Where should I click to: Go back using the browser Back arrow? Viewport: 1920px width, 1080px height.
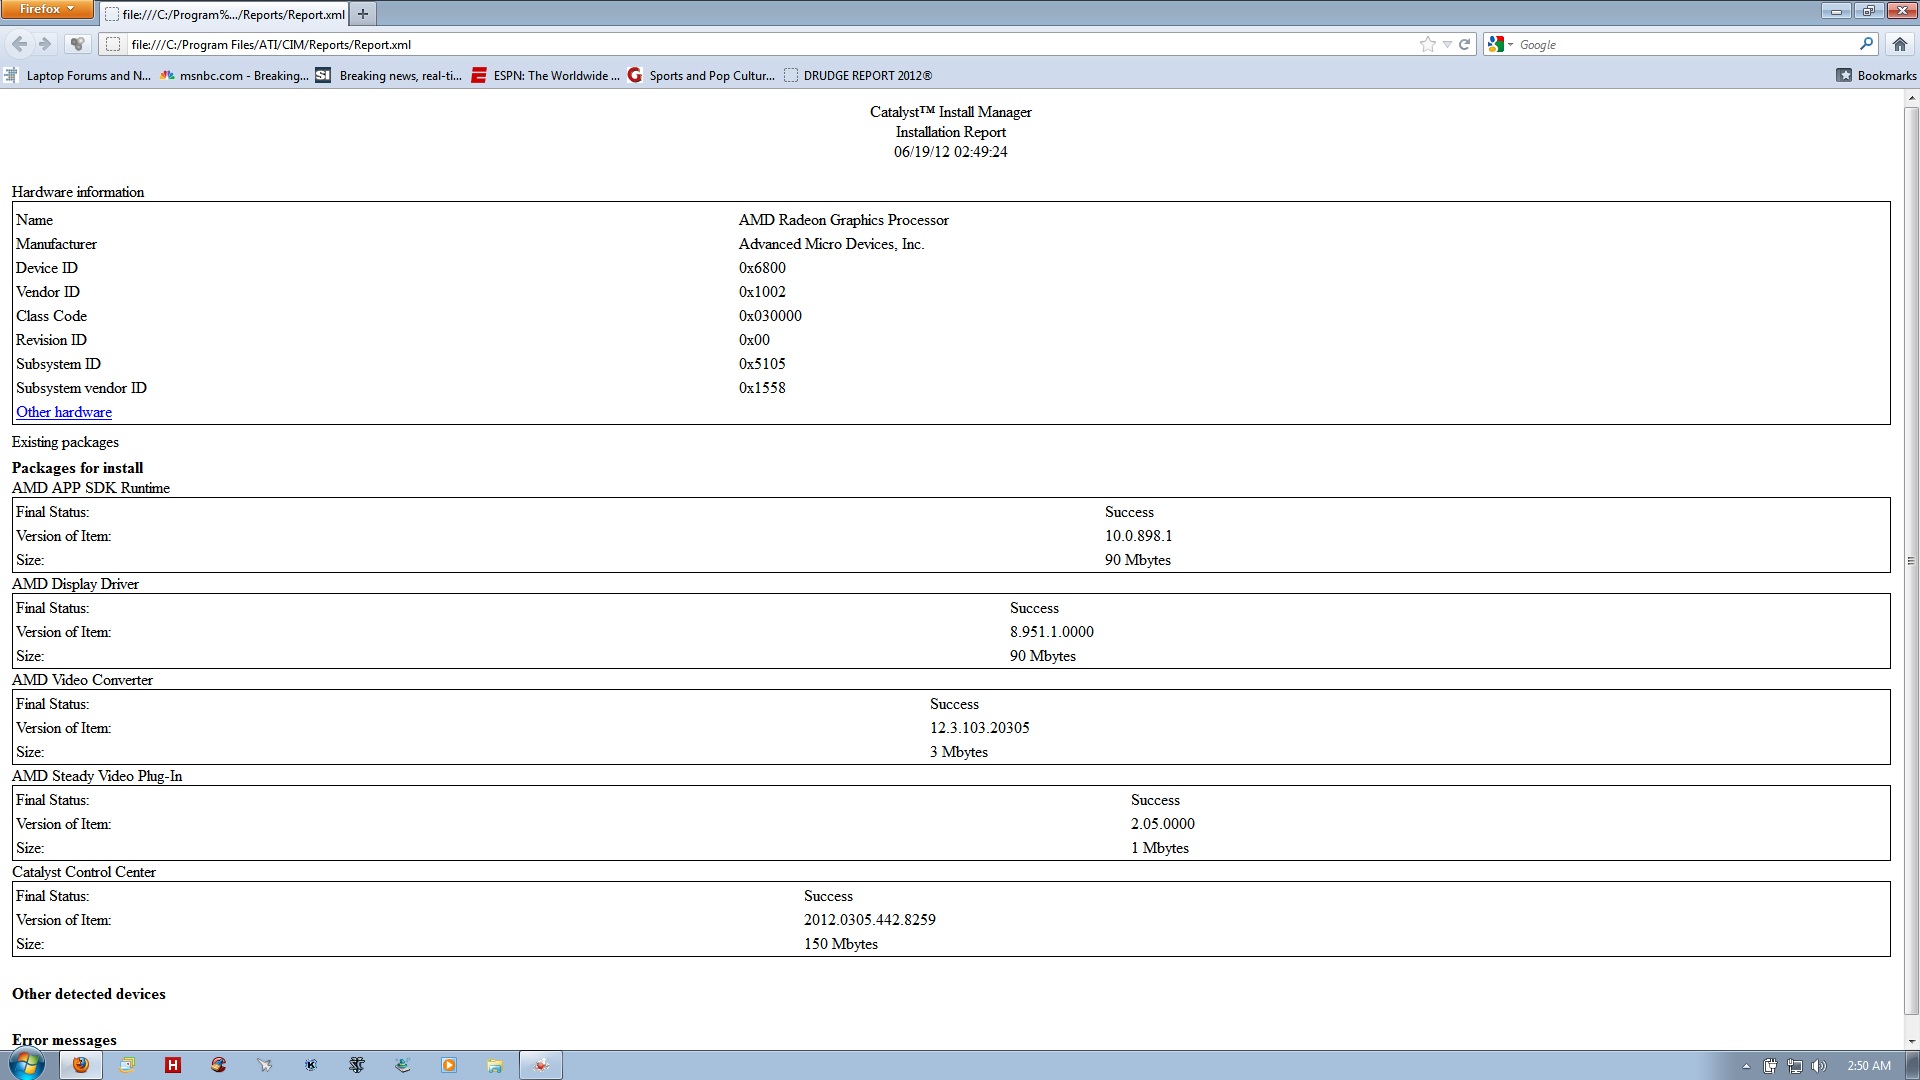(19, 44)
